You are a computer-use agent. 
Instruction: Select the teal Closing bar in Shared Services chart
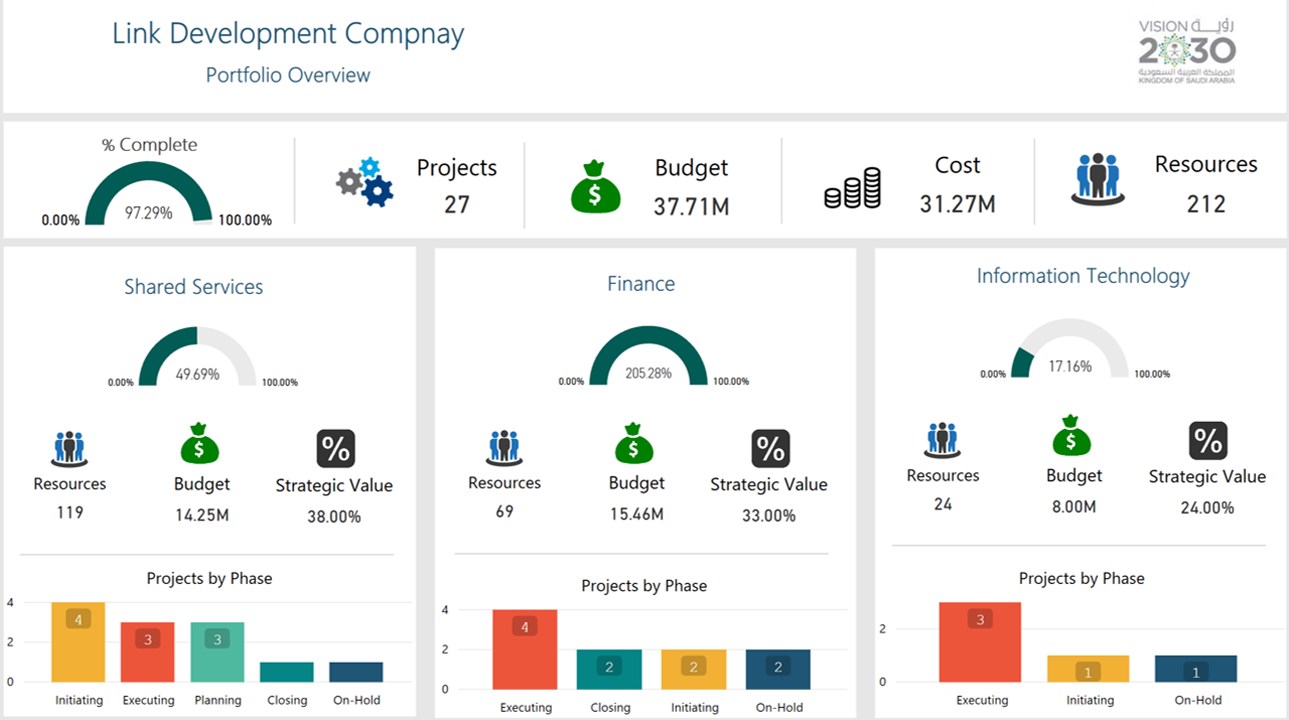coord(287,672)
